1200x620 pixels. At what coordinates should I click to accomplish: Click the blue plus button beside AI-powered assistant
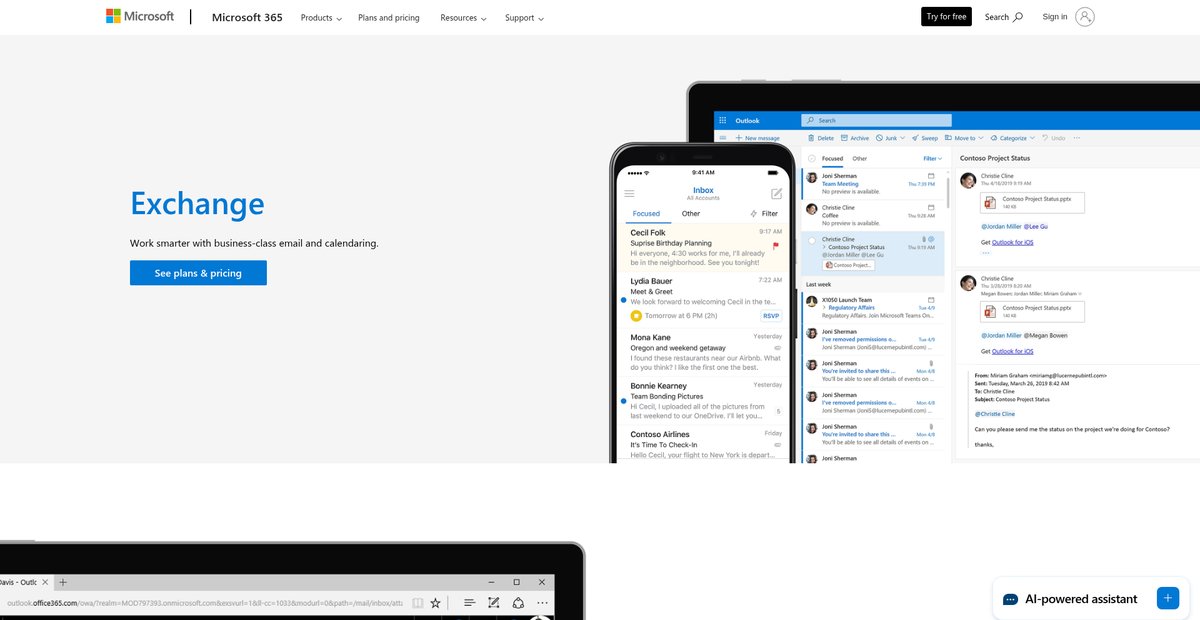click(x=1167, y=598)
